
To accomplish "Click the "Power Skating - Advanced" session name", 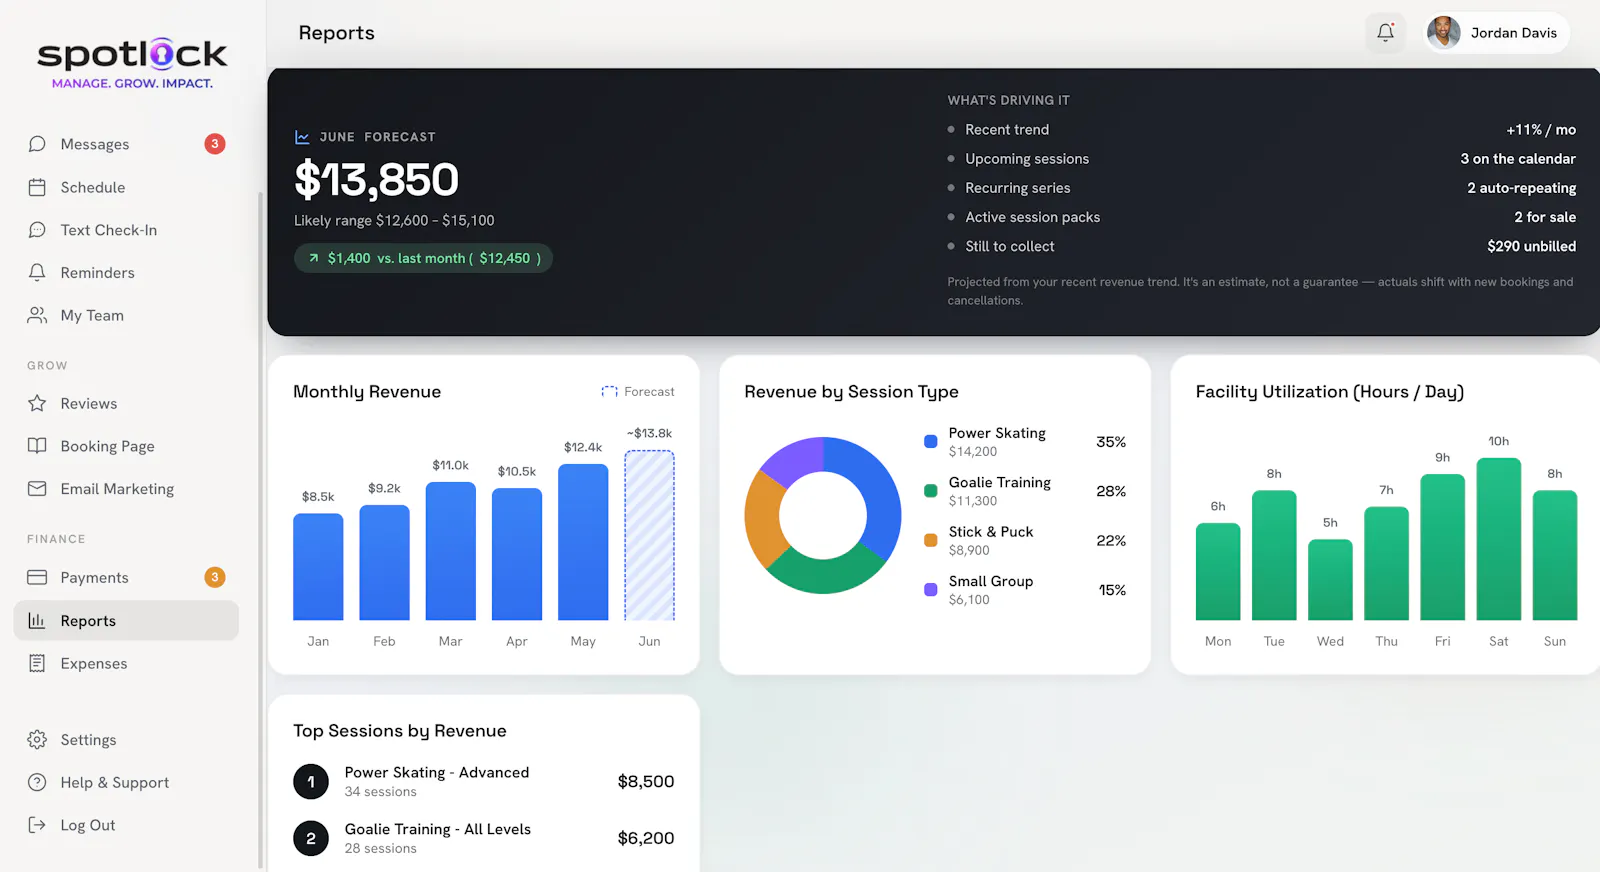I will (x=437, y=773).
